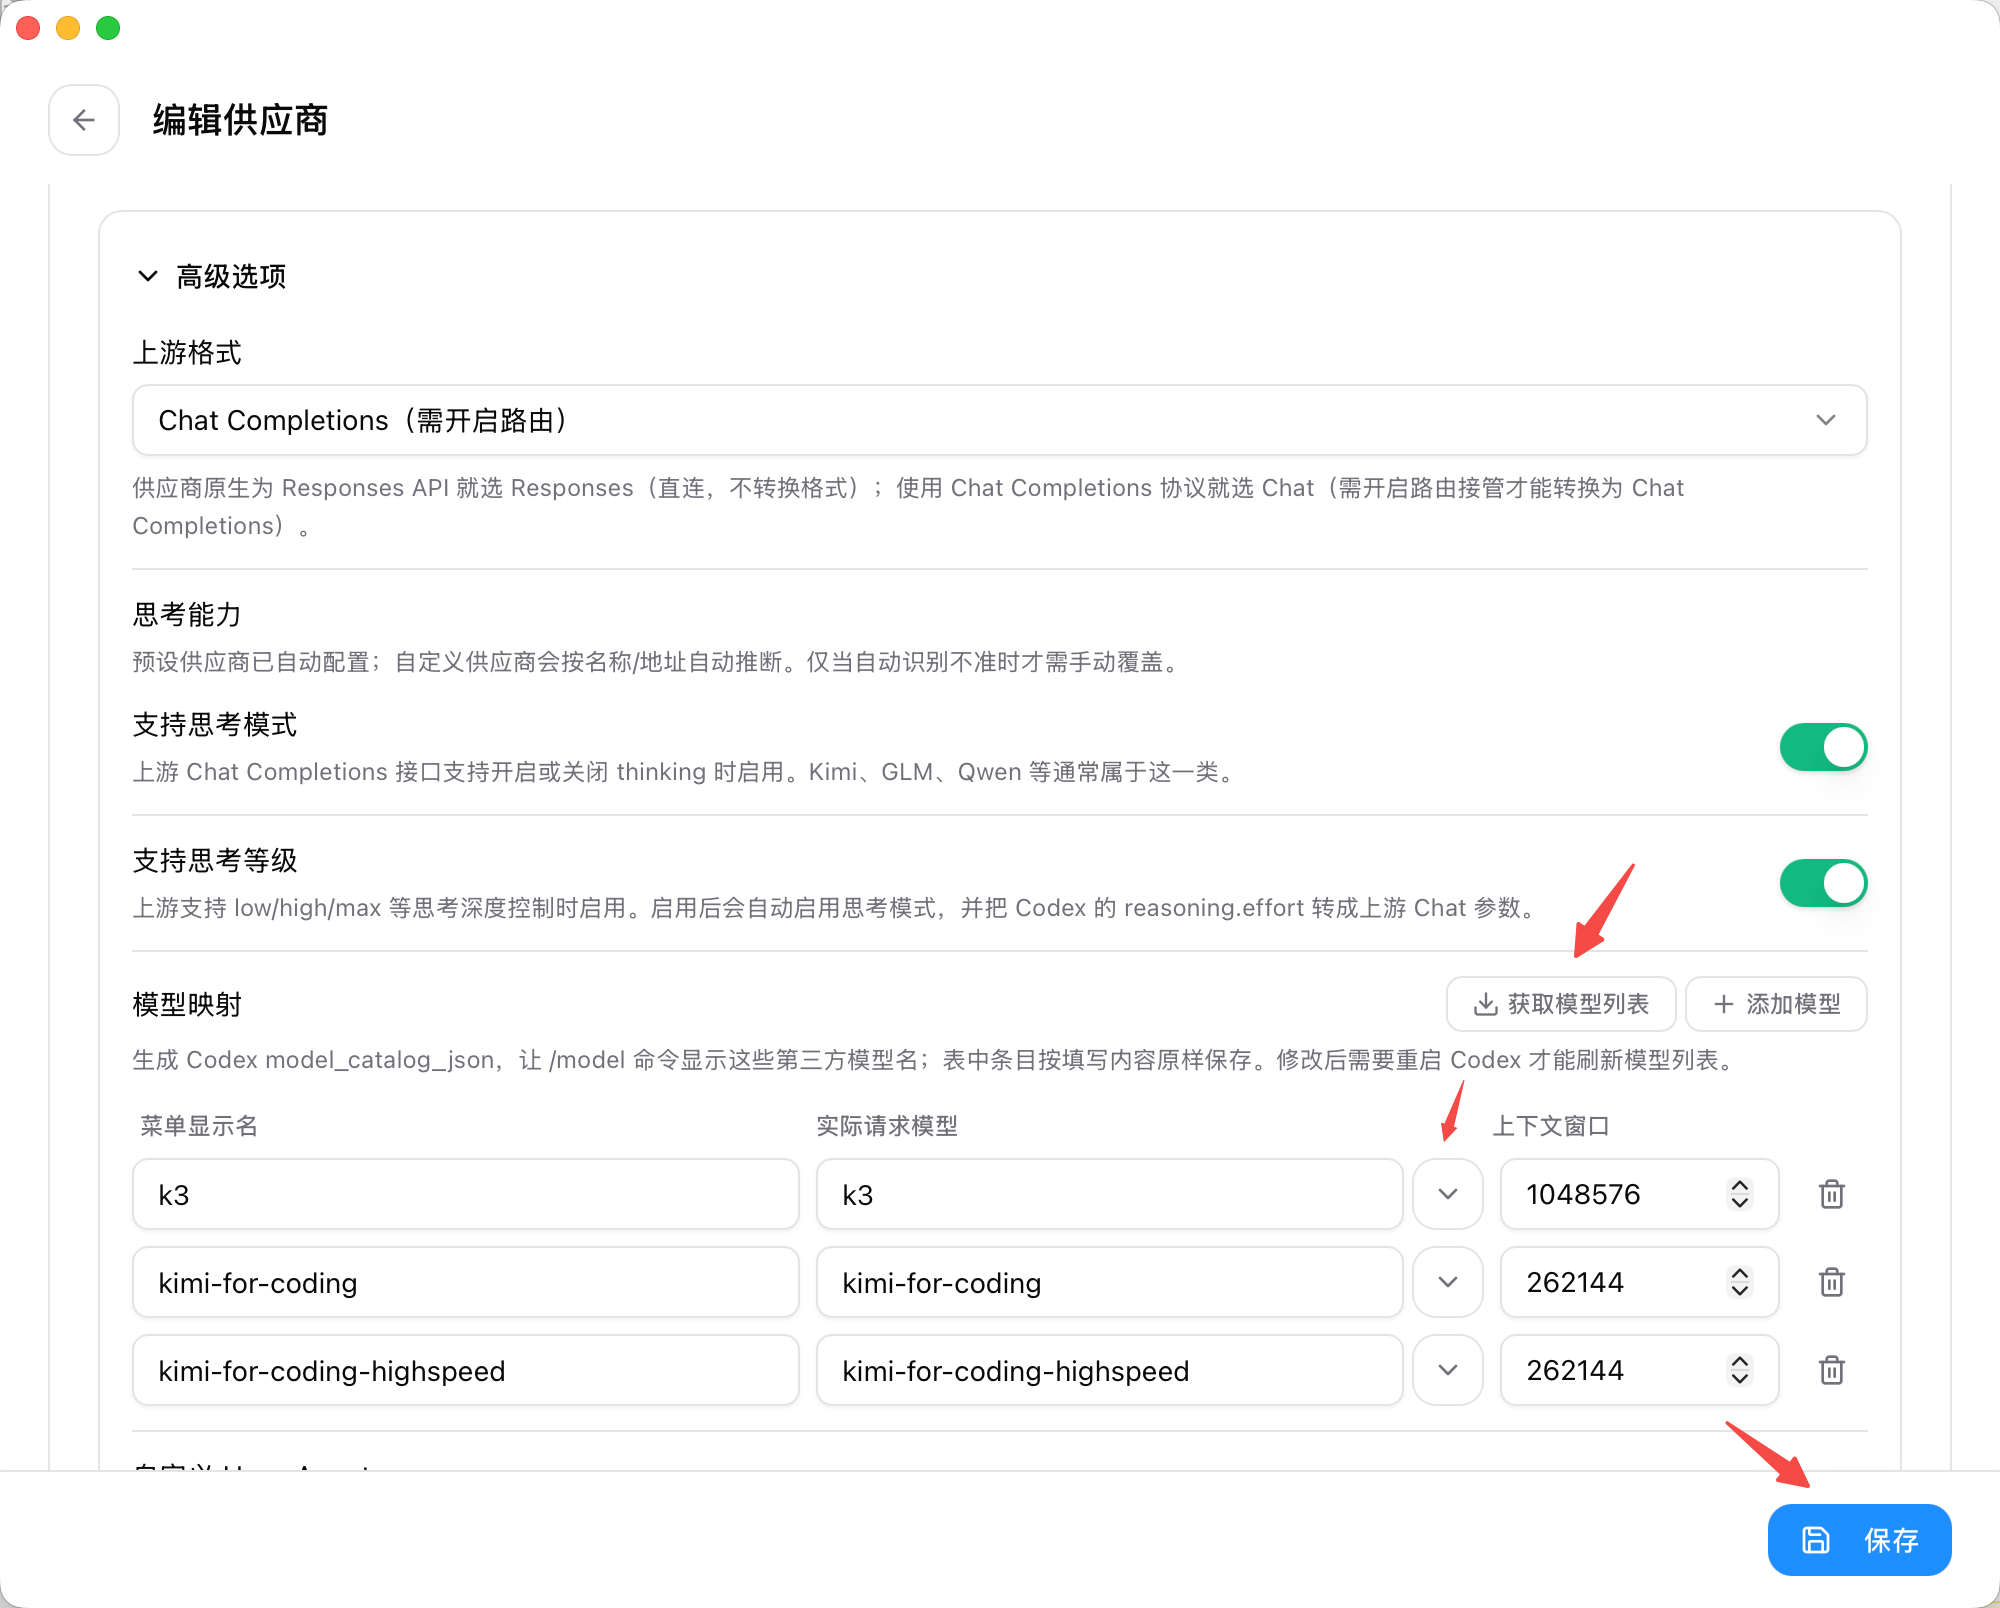Viewport: 2000px width, 1608px height.
Task: Open model dropdown for k3 row
Action: pos(1447,1194)
